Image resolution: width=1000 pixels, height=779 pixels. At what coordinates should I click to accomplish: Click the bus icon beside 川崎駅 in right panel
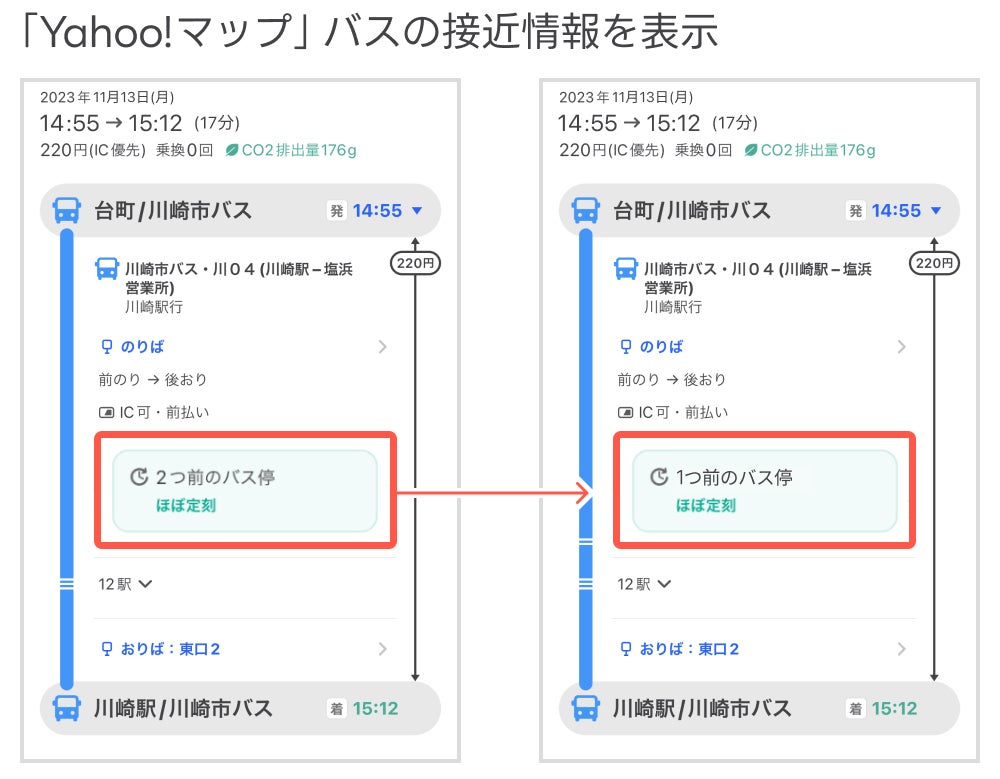(x=585, y=708)
